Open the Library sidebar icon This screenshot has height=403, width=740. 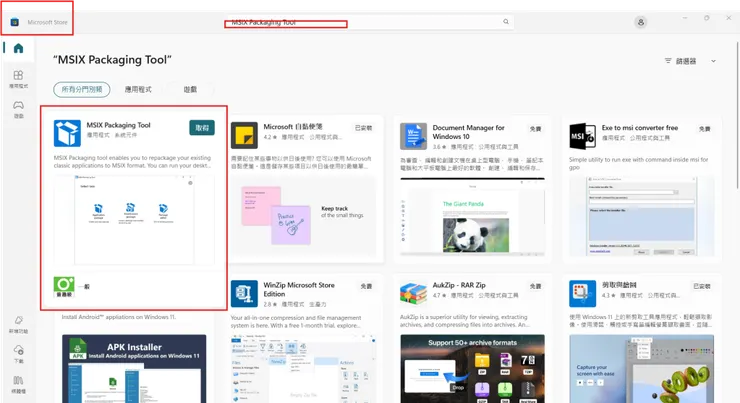(18, 384)
